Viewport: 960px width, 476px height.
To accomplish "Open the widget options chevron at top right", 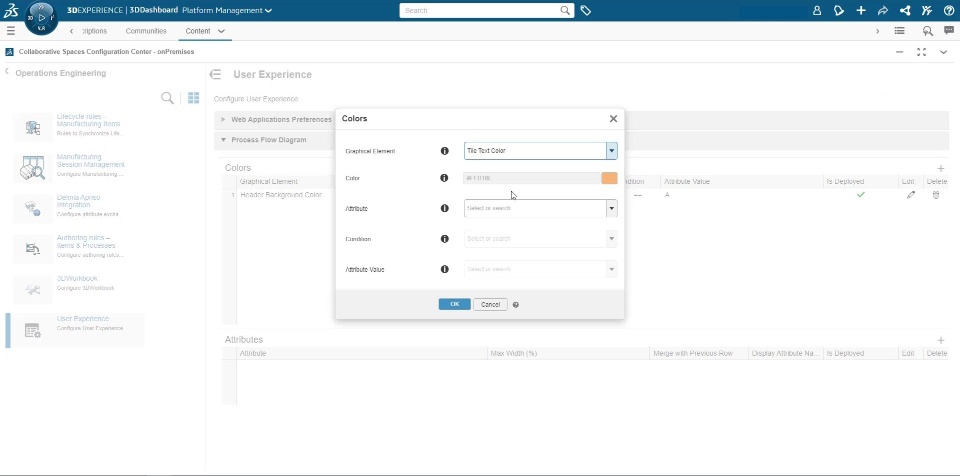I will [x=943, y=52].
